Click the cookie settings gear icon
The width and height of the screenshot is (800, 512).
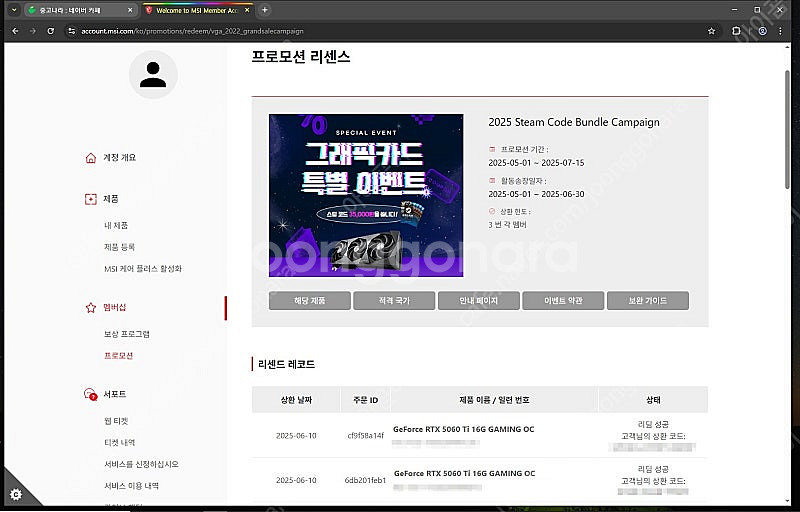16,494
